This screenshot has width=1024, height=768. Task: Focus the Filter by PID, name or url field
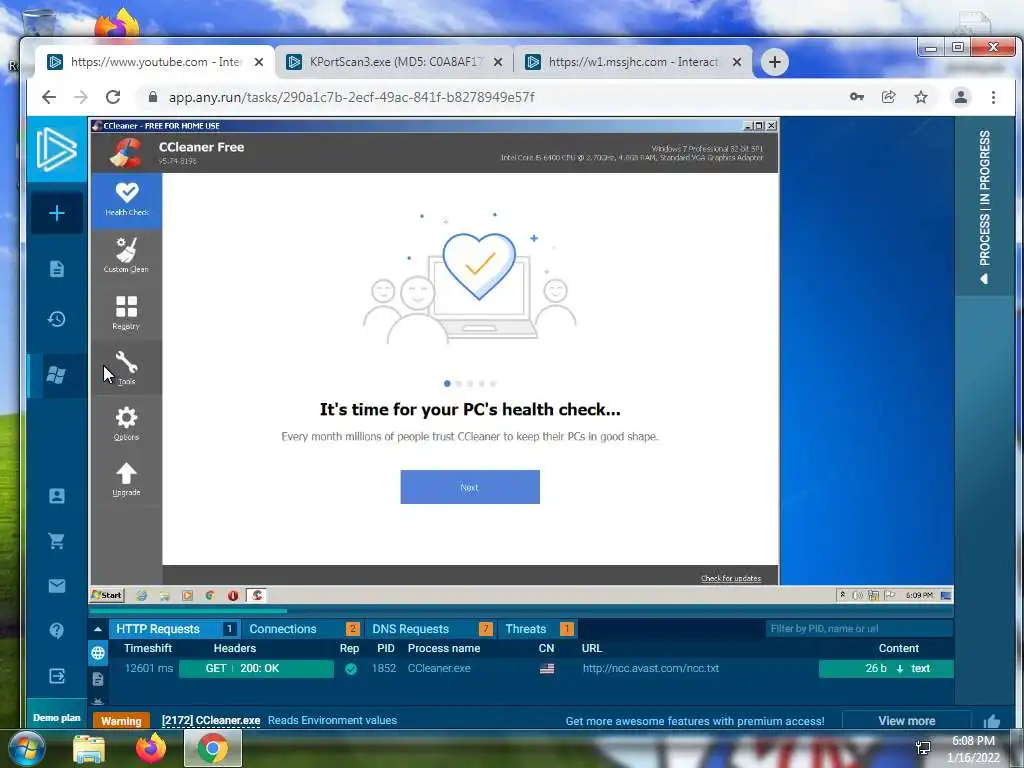click(859, 628)
